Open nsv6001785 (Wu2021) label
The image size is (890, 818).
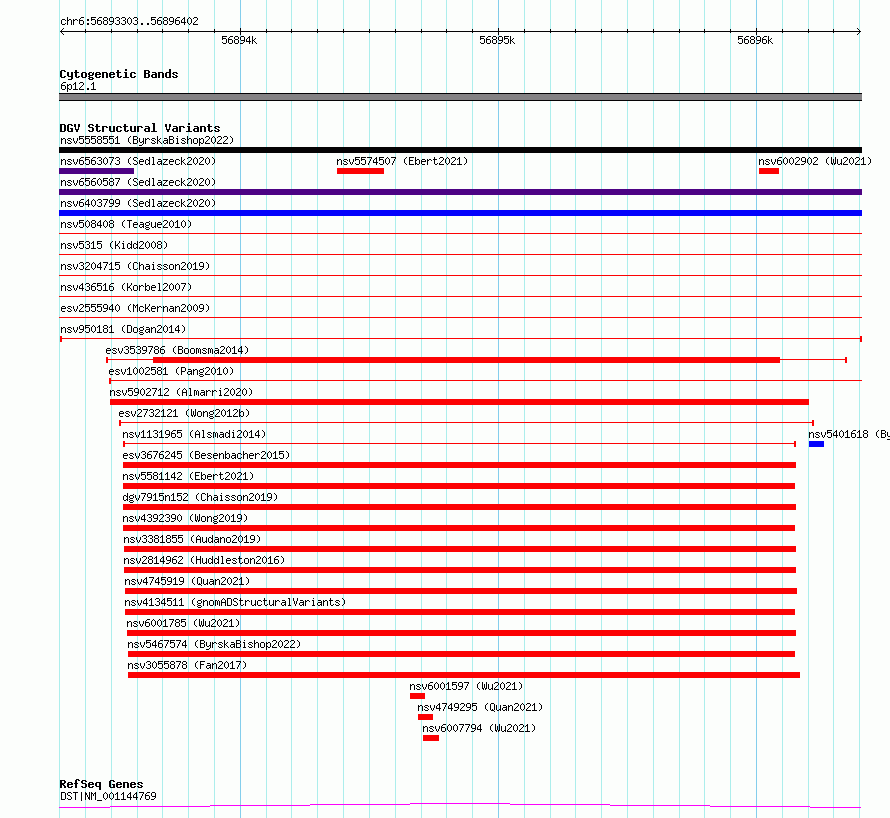click(183, 623)
